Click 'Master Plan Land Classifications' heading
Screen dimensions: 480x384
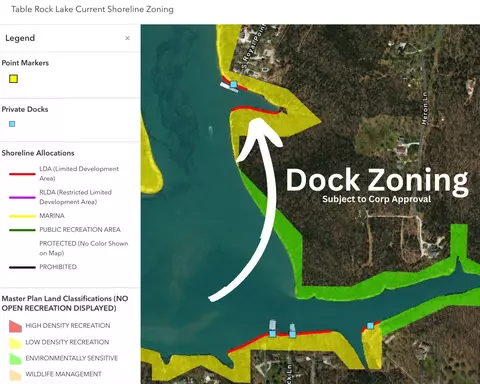pos(65,303)
